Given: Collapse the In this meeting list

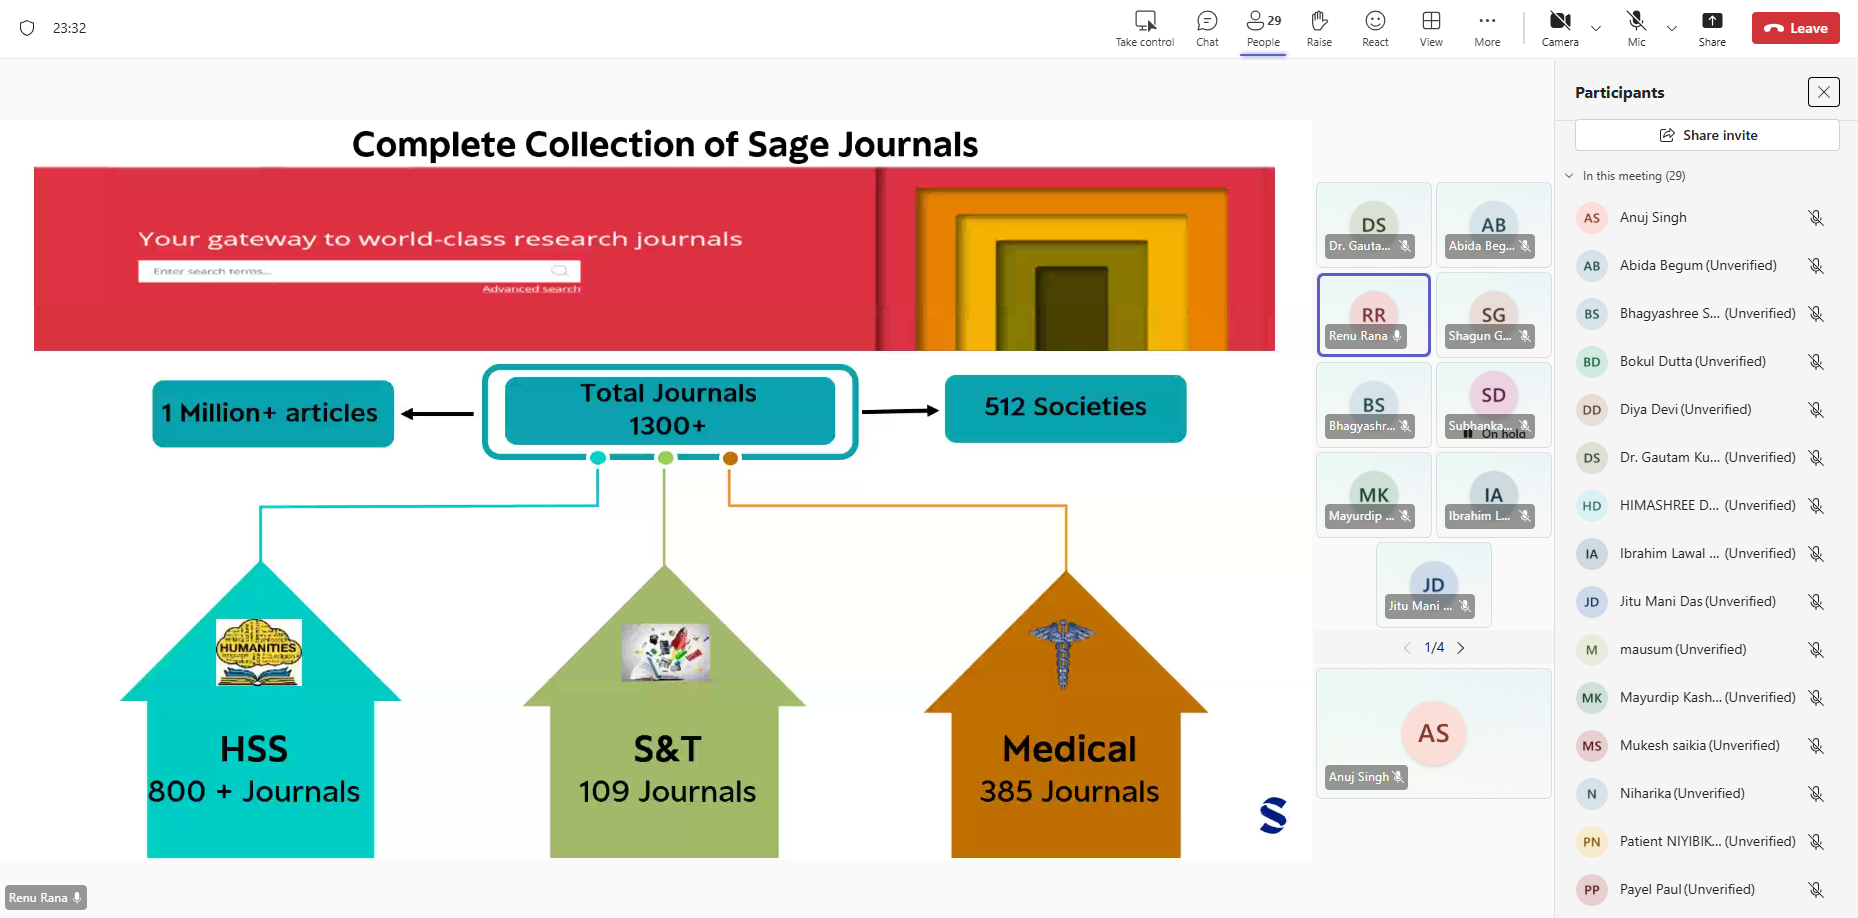Looking at the screenshot, I should [1569, 176].
